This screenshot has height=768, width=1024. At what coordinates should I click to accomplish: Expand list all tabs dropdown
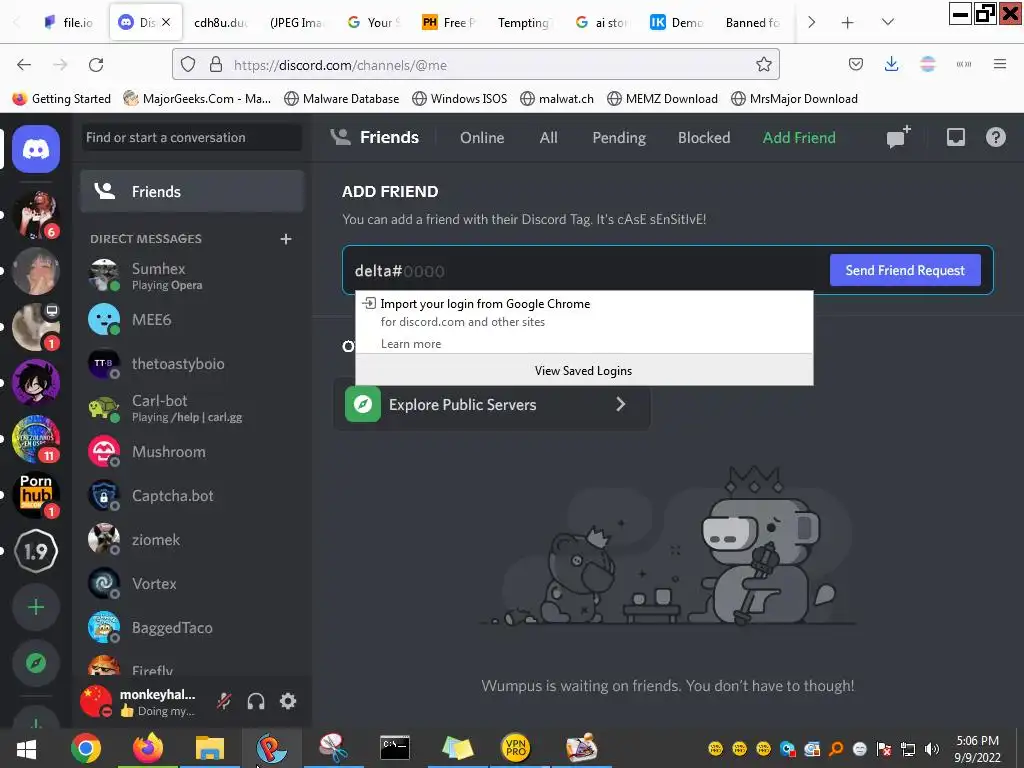(x=888, y=22)
